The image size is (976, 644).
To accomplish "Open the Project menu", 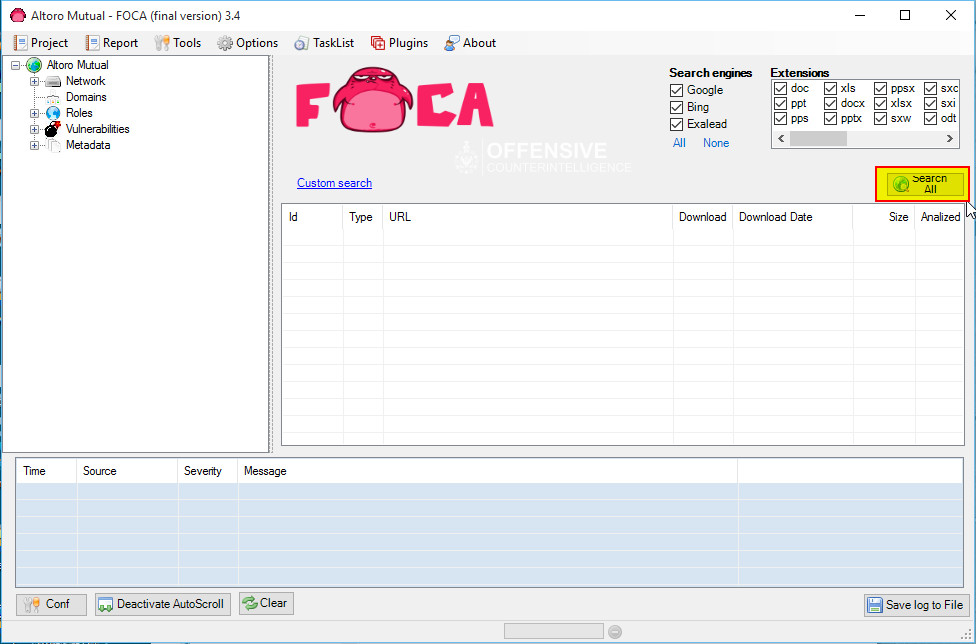I will pyautogui.click(x=41, y=43).
